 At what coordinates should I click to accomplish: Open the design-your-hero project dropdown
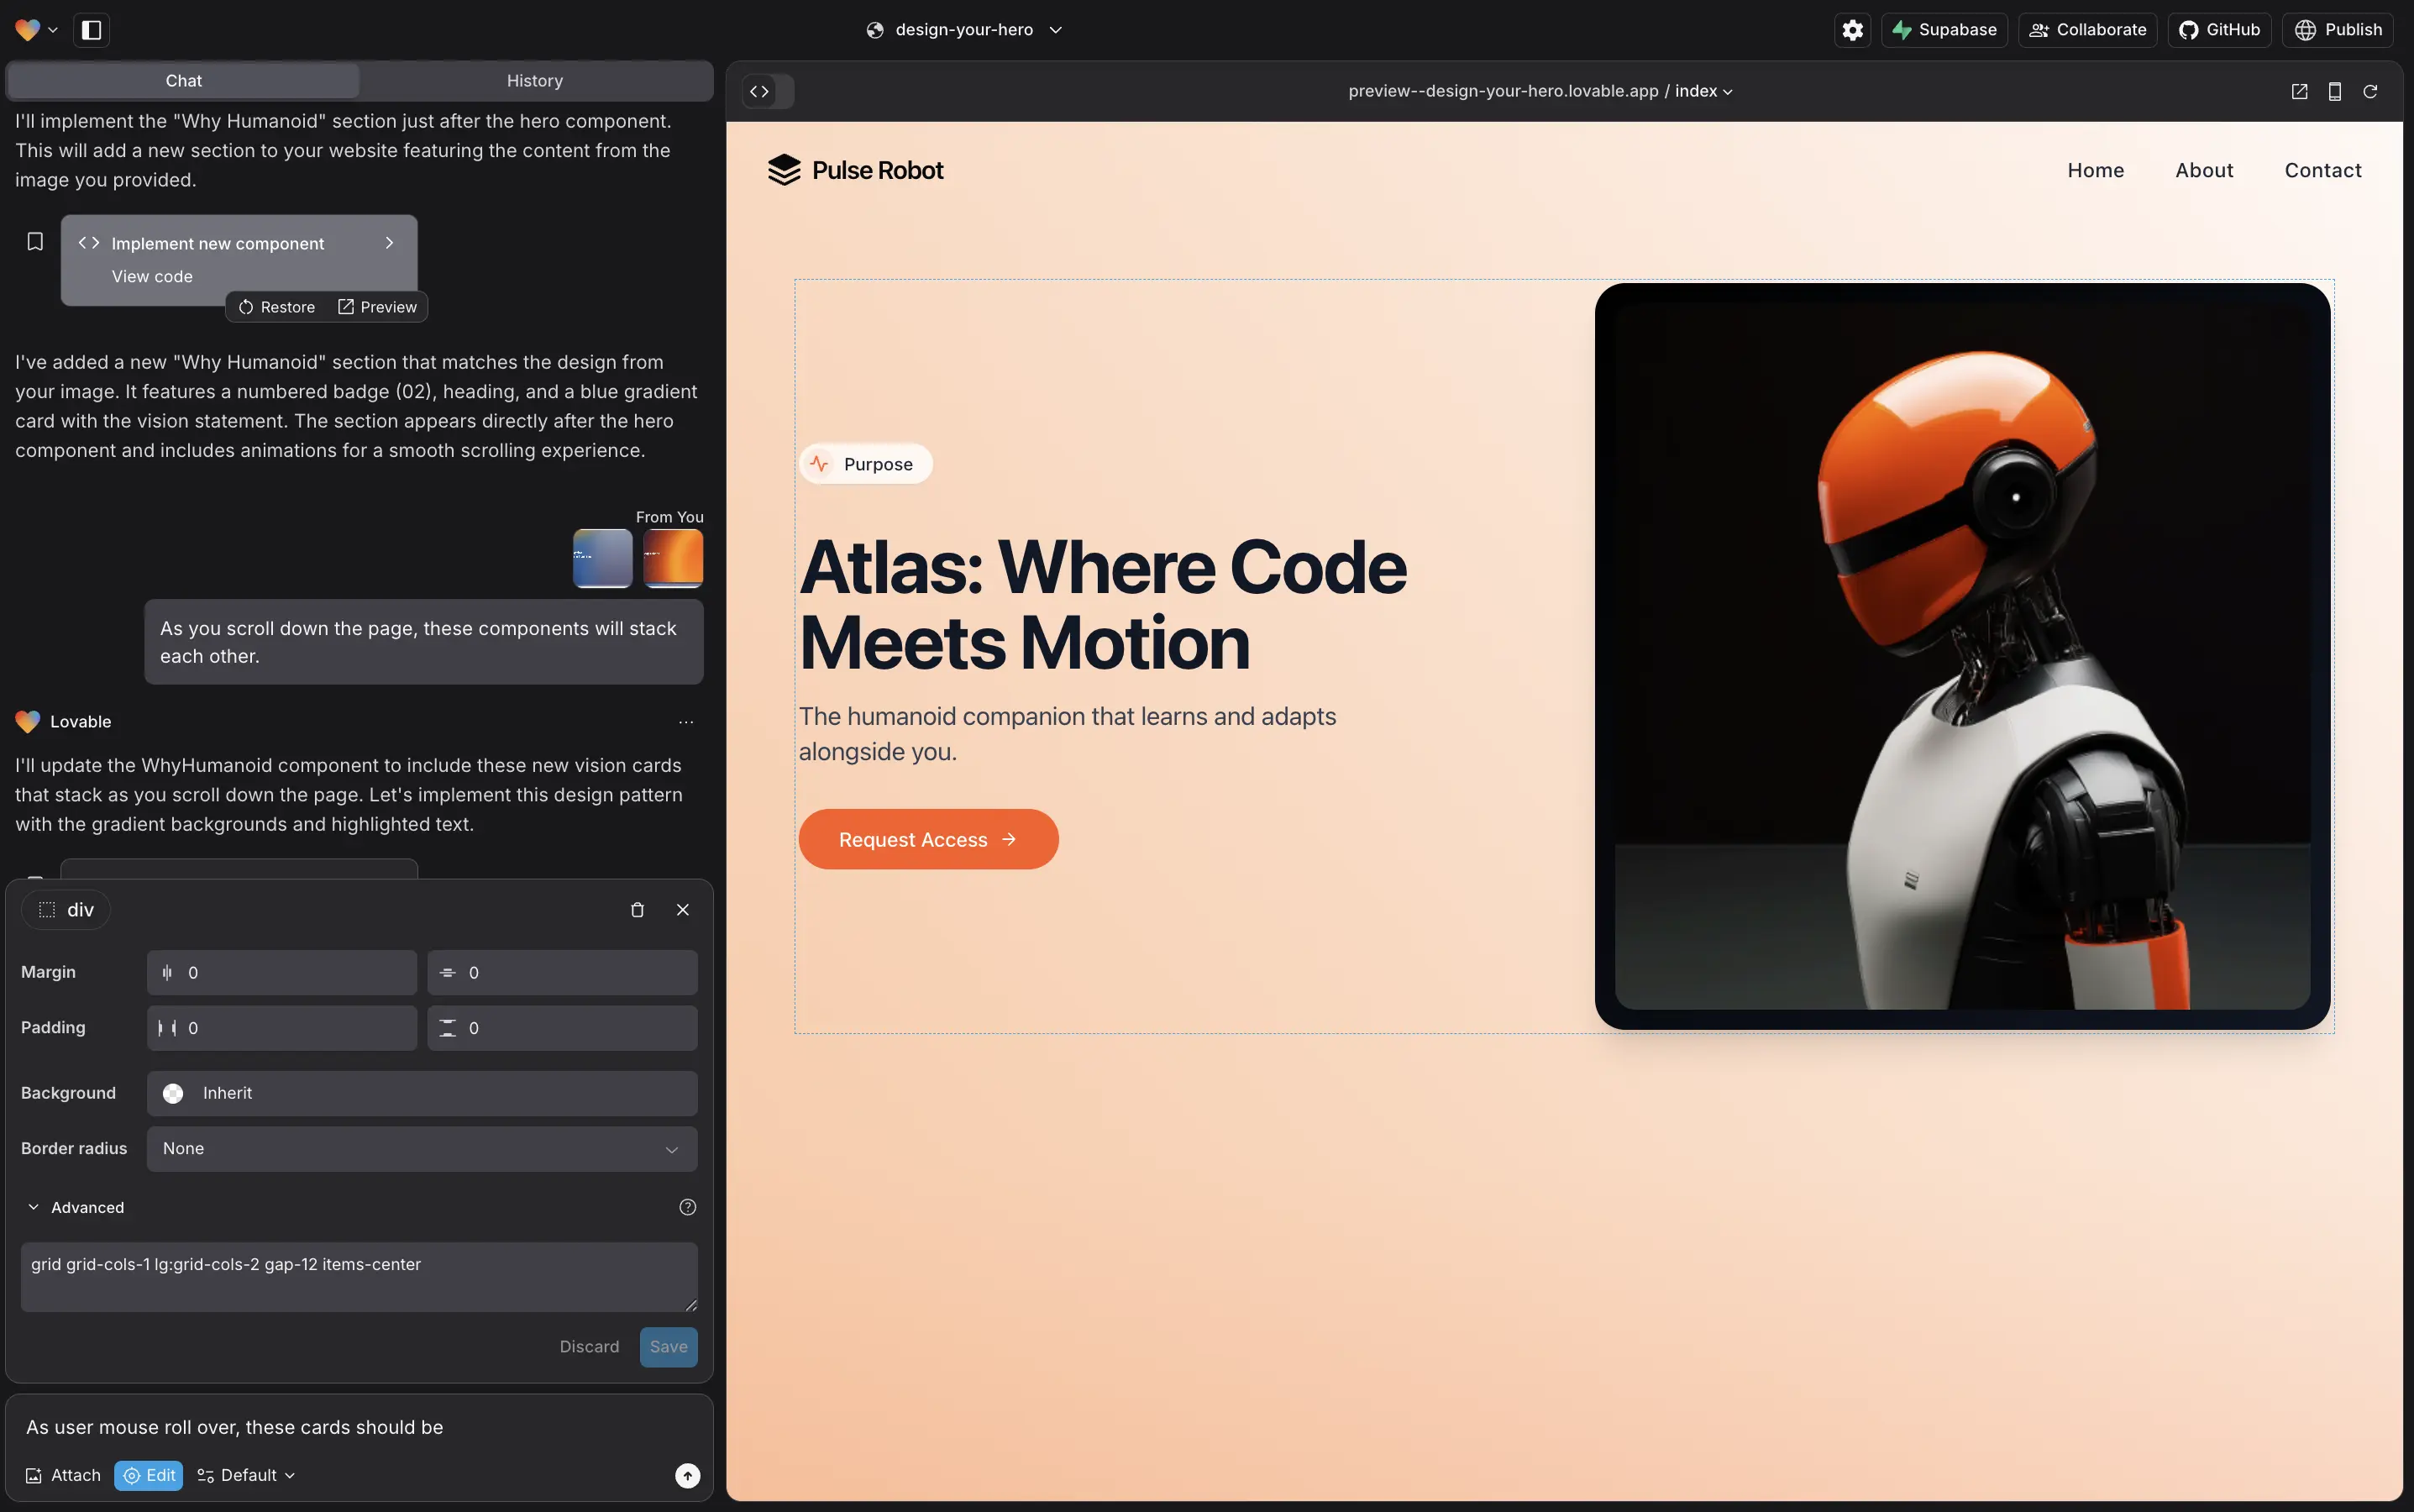point(964,30)
